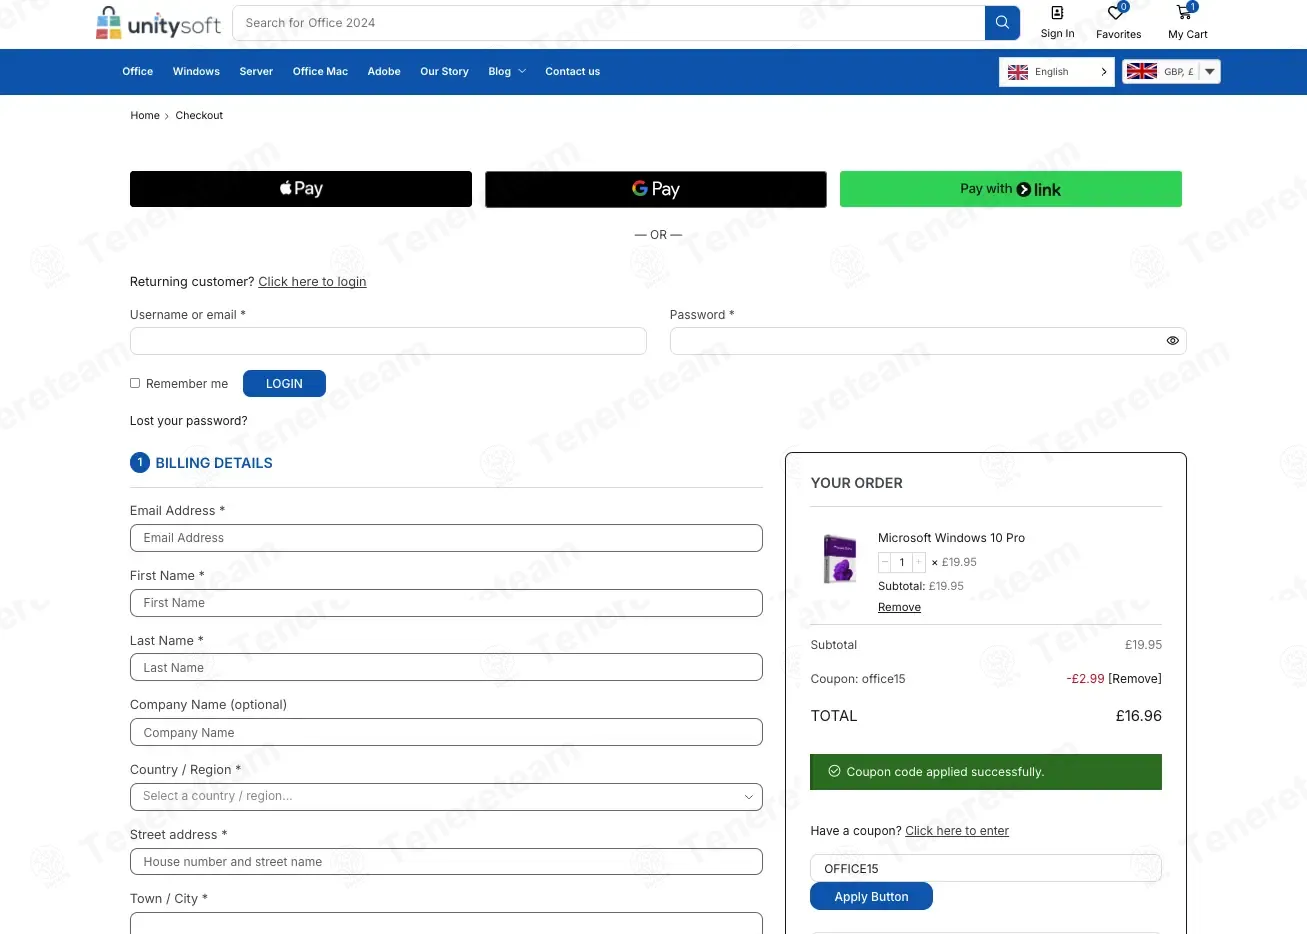Go to Contact us
Viewport: 1307px width, 934px height.
point(573,72)
